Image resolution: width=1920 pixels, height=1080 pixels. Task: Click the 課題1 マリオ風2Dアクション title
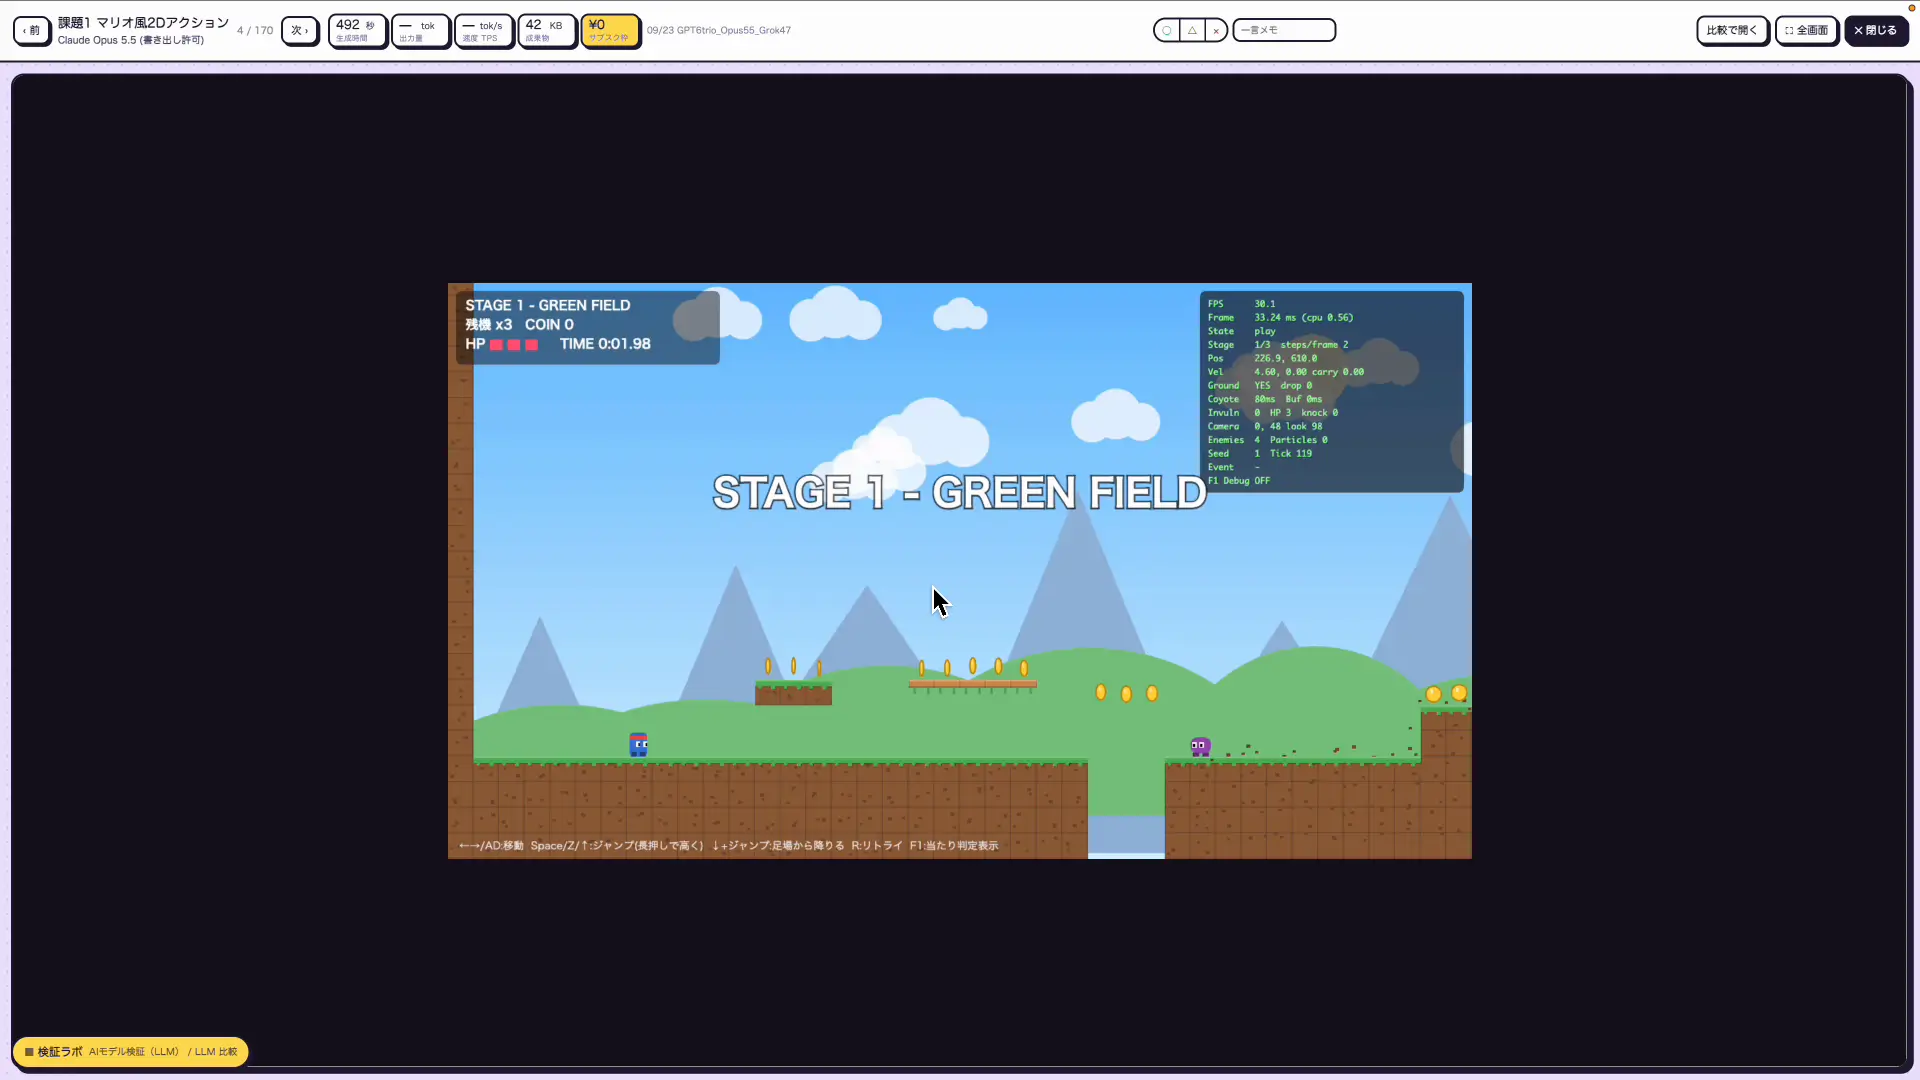(143, 23)
